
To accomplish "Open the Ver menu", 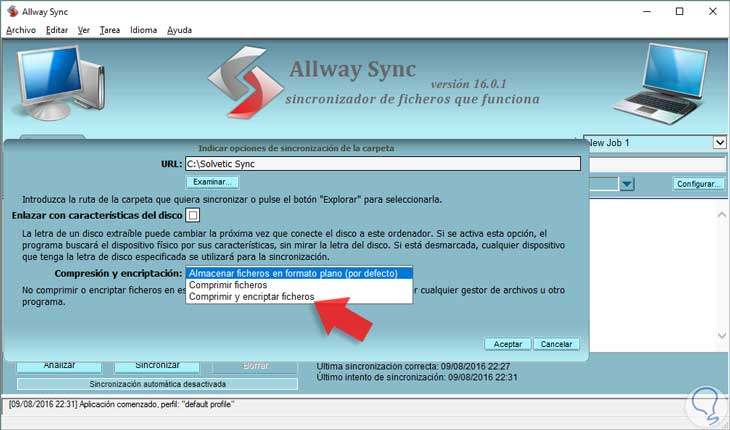I will (84, 30).
